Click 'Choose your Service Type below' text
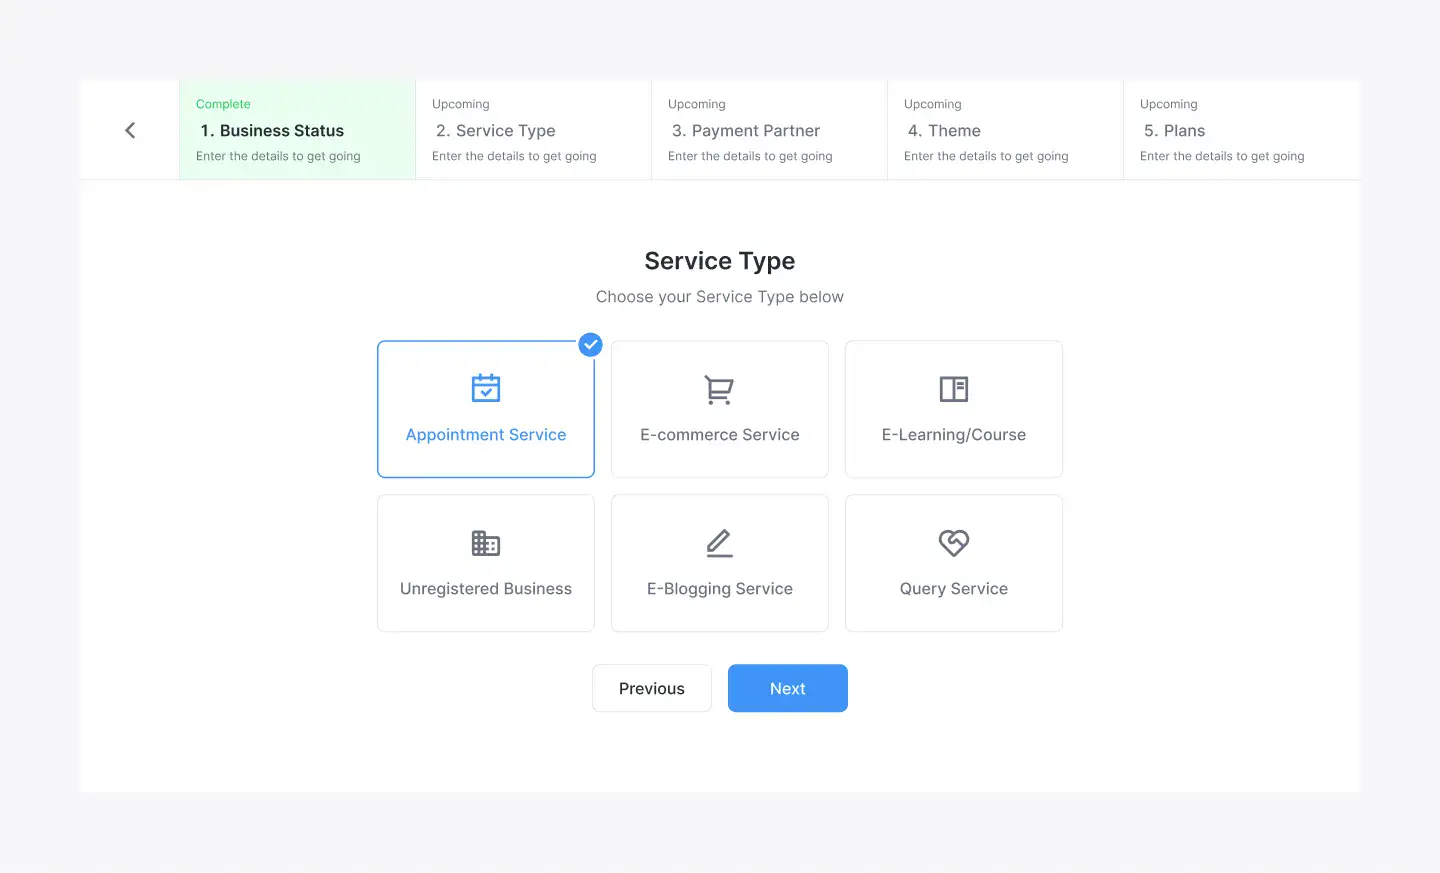1440x873 pixels. coord(720,297)
